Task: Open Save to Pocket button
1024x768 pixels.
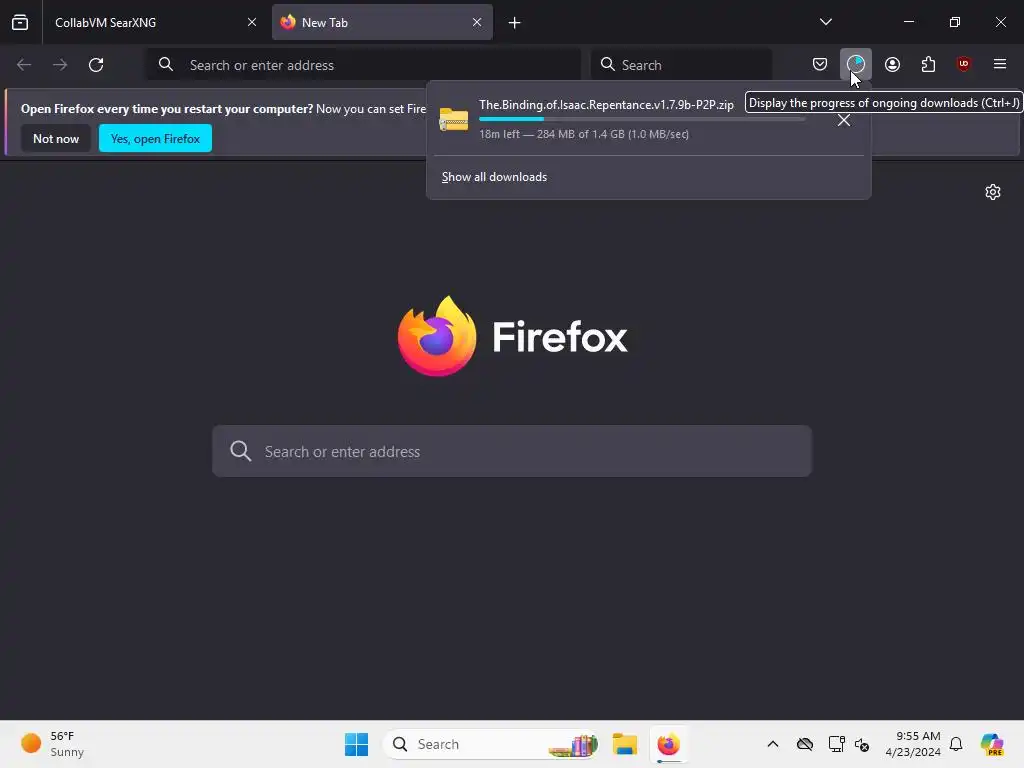Action: pyautogui.click(x=820, y=64)
